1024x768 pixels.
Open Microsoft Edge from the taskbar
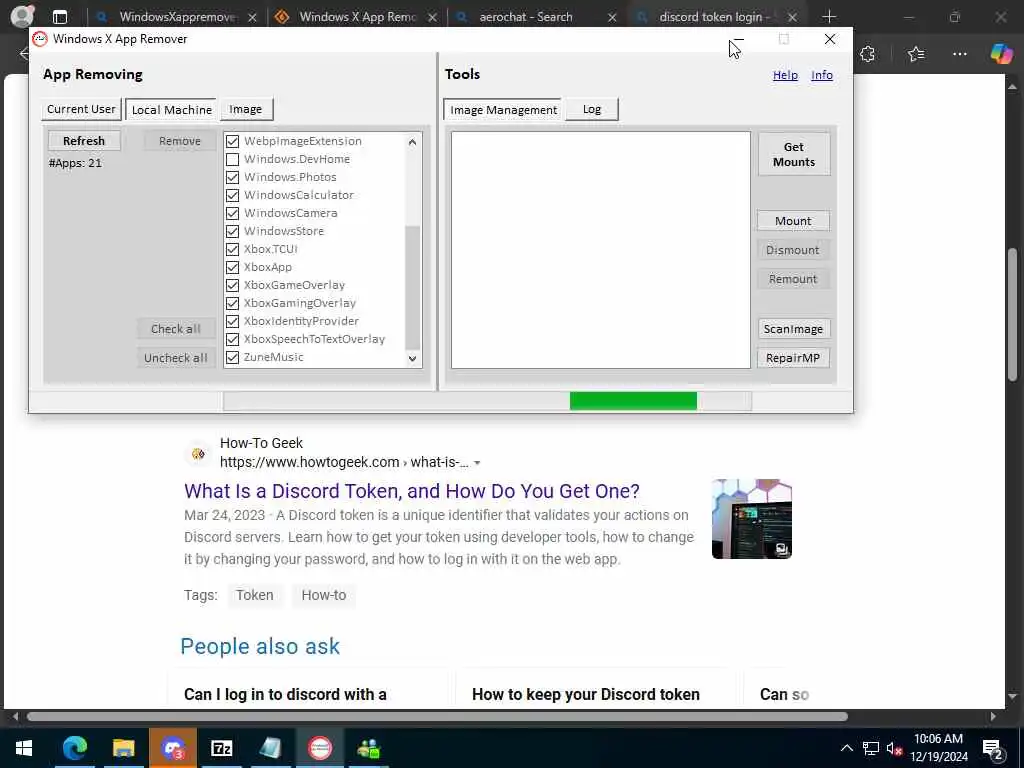tap(74, 748)
